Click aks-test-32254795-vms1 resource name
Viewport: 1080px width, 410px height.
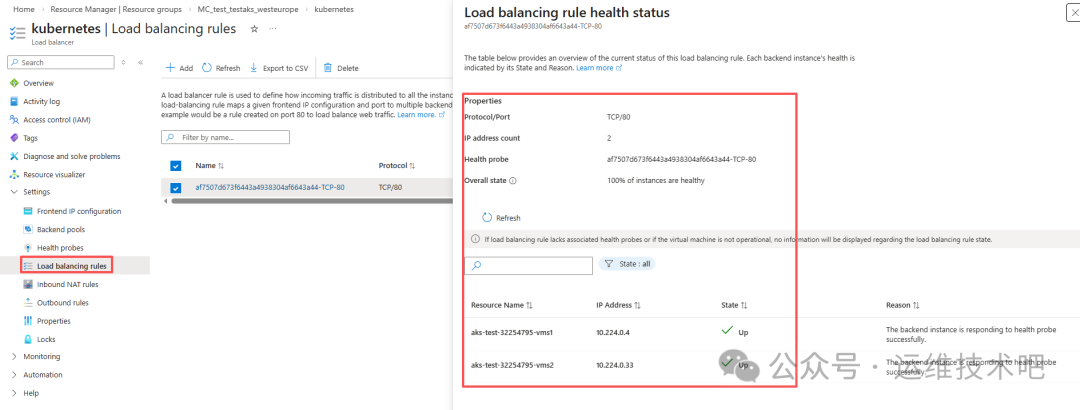512,332
